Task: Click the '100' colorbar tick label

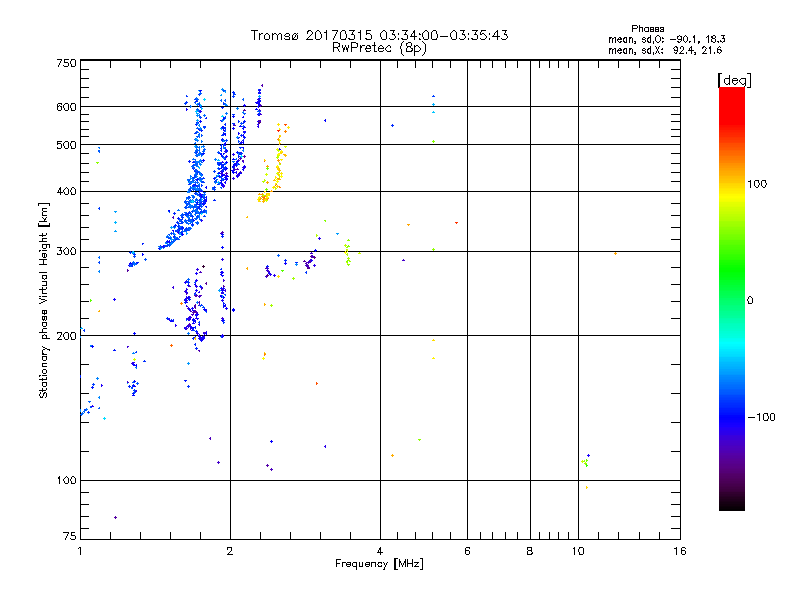Action: pyautogui.click(x=757, y=184)
